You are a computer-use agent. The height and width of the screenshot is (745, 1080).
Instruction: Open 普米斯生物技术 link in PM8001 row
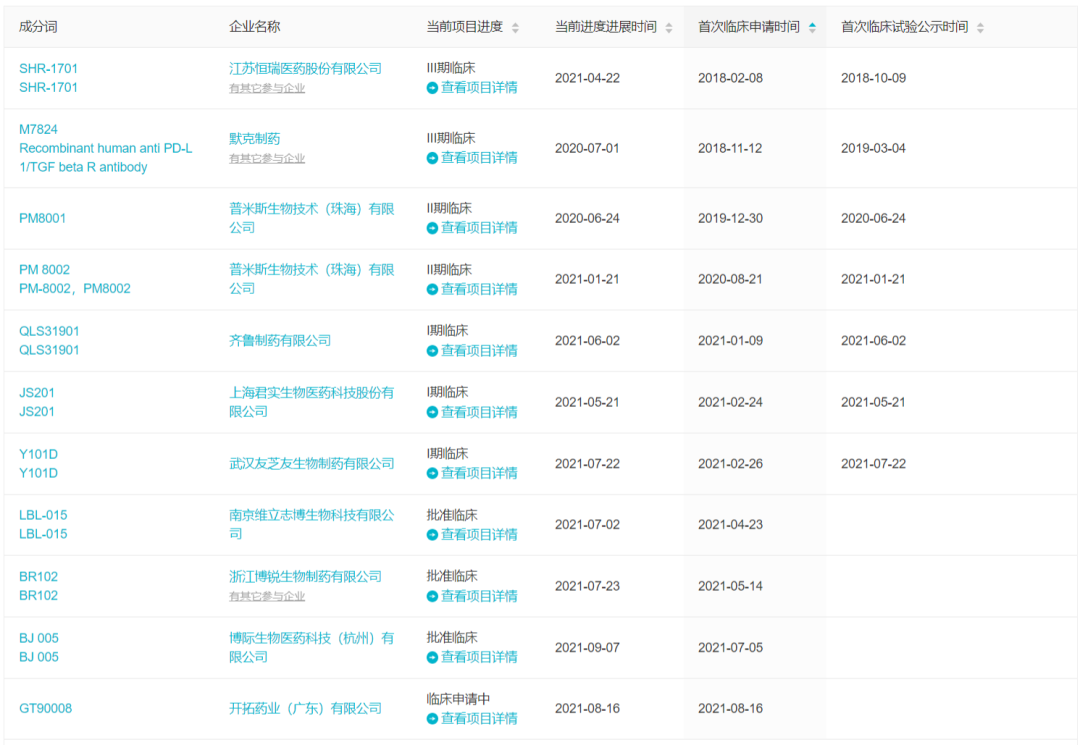(x=311, y=218)
